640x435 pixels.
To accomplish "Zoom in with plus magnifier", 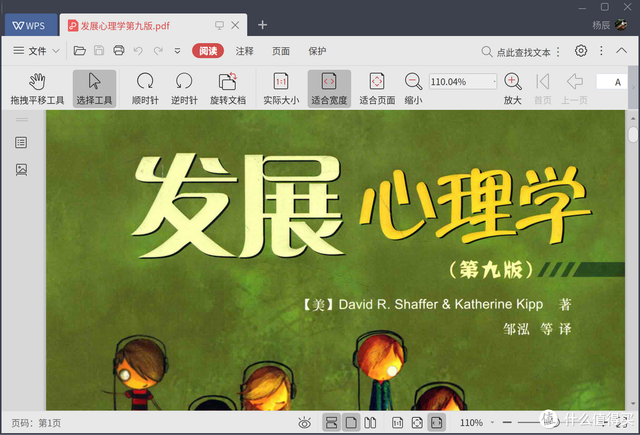I will (x=512, y=89).
